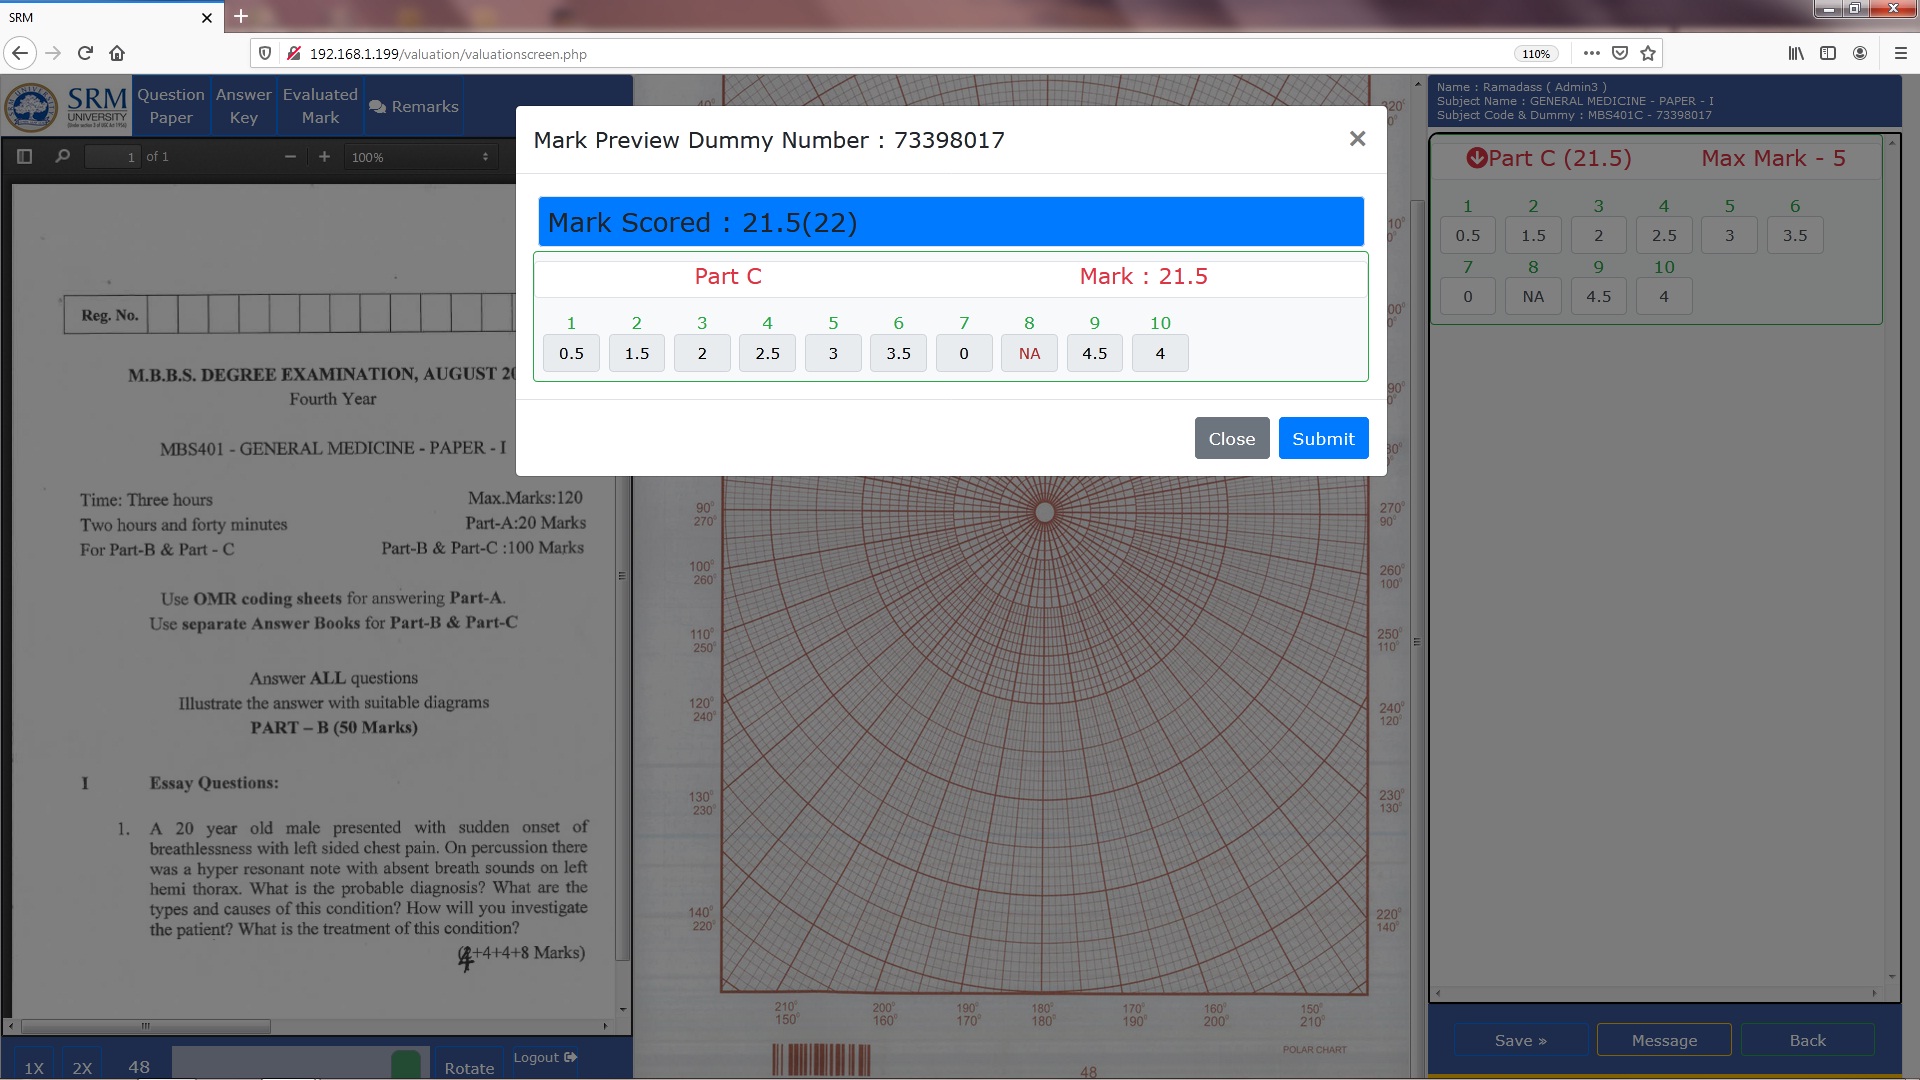Select question 1 mark 0.5 in preview
The image size is (1920, 1080).
click(571, 353)
